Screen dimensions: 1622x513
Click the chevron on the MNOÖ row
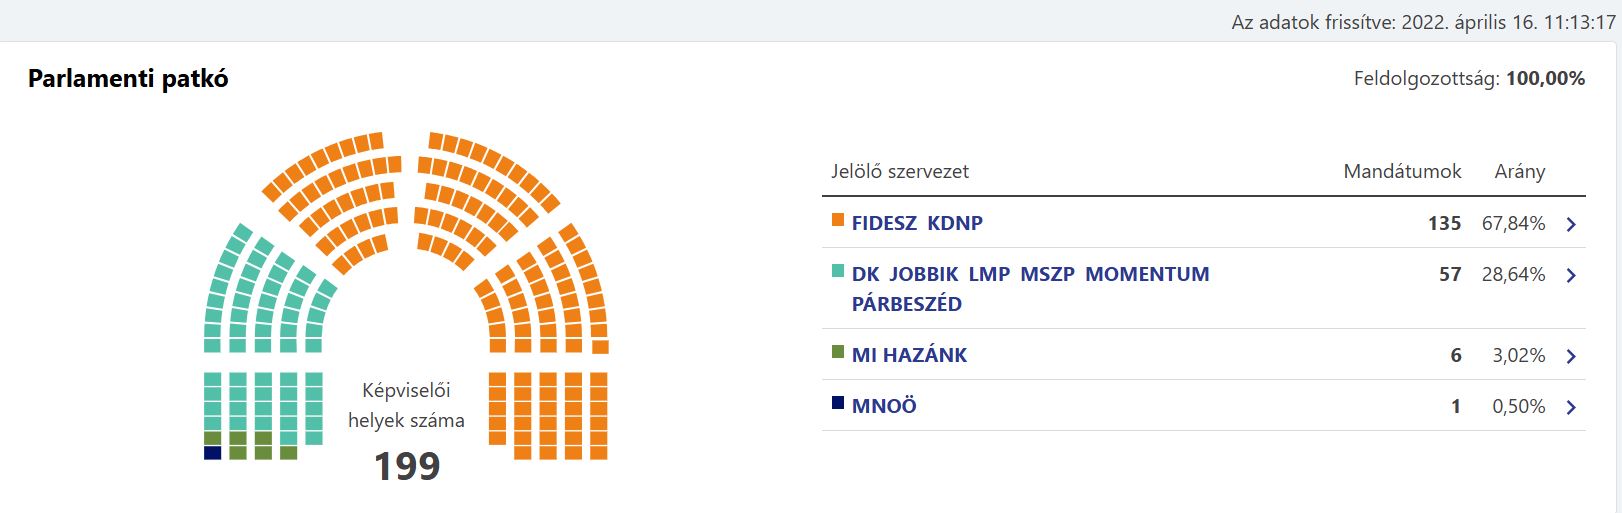(x=1571, y=407)
